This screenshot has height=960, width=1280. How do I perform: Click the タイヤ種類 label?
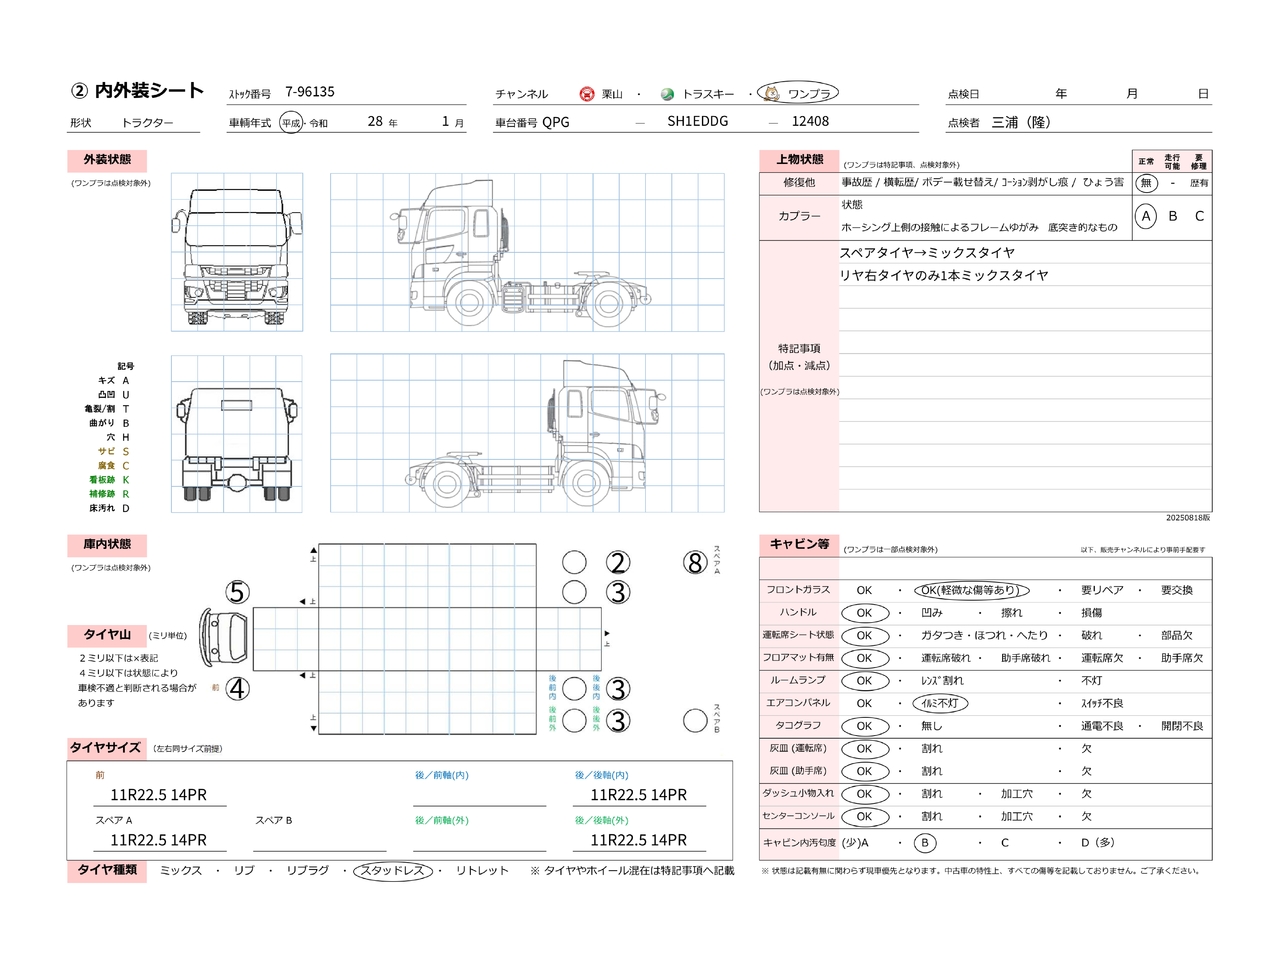pyautogui.click(x=107, y=871)
